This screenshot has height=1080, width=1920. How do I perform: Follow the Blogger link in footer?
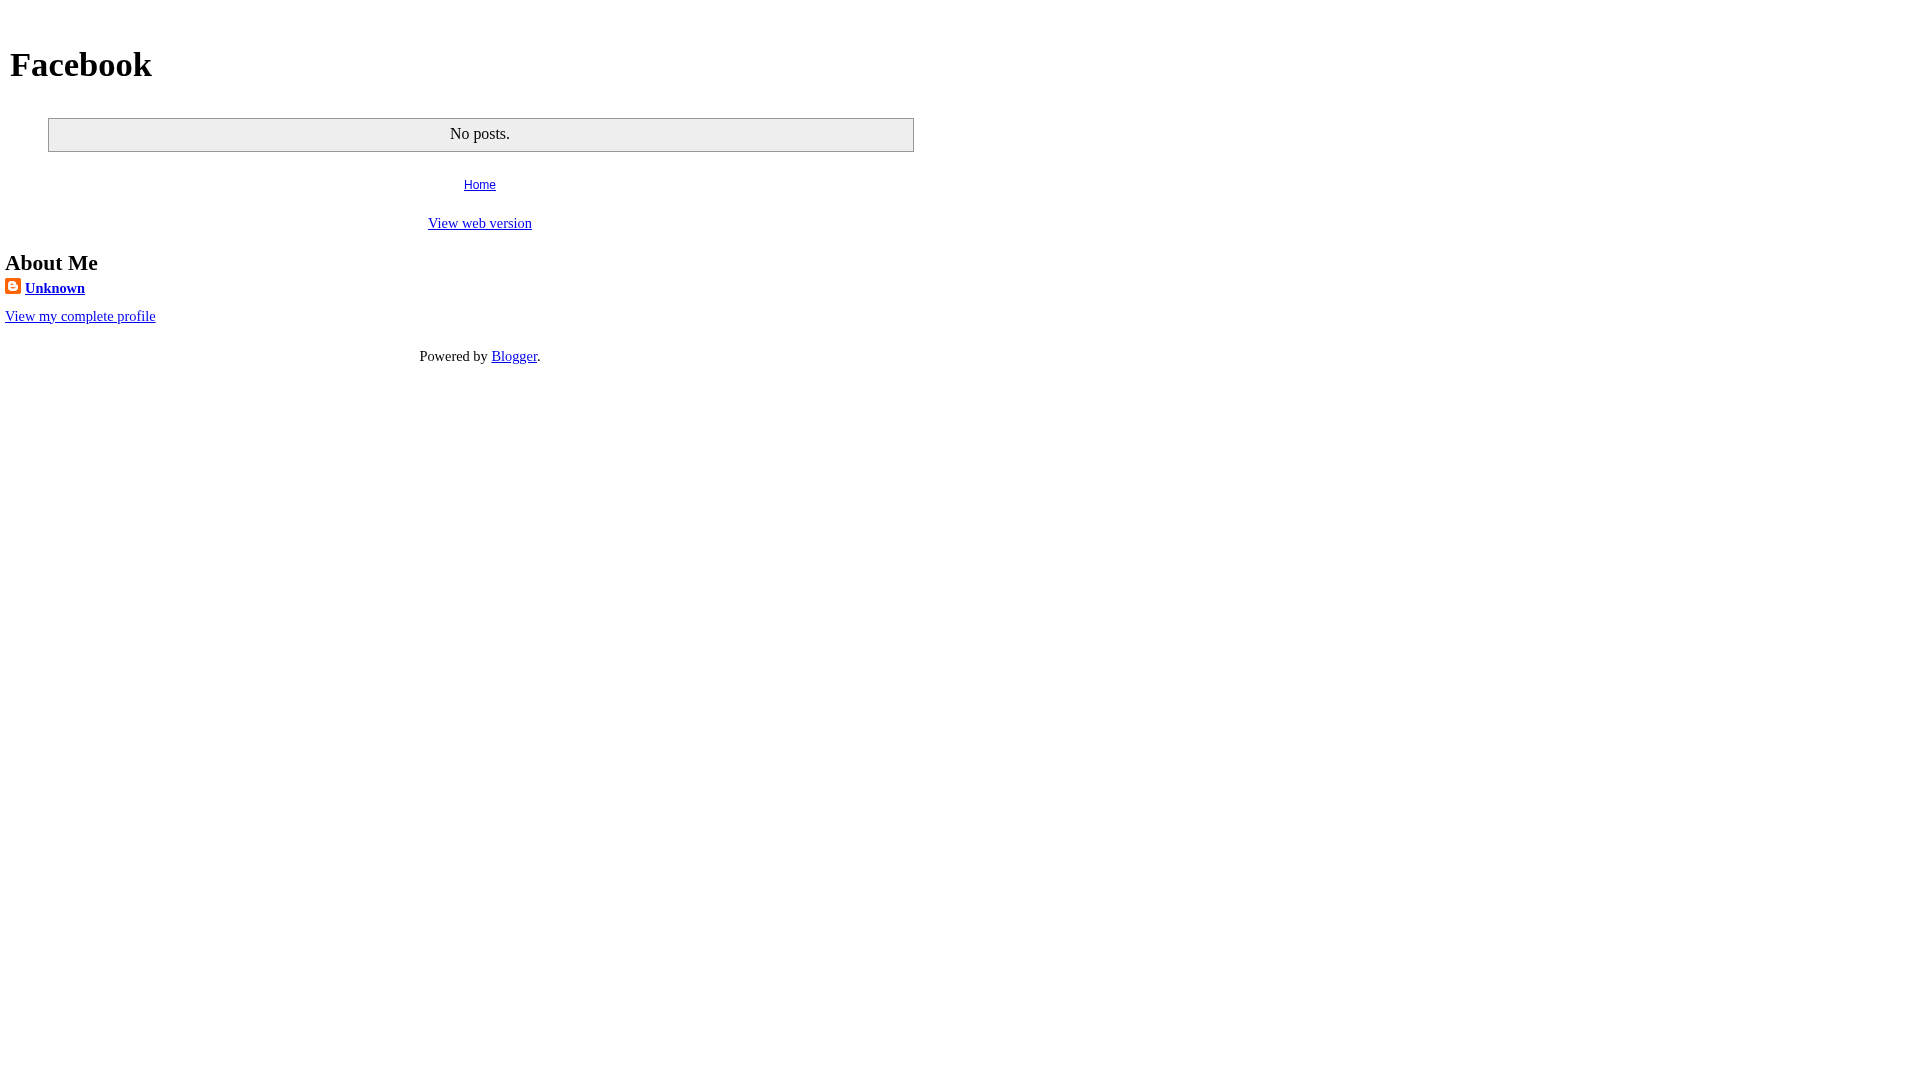[514, 356]
